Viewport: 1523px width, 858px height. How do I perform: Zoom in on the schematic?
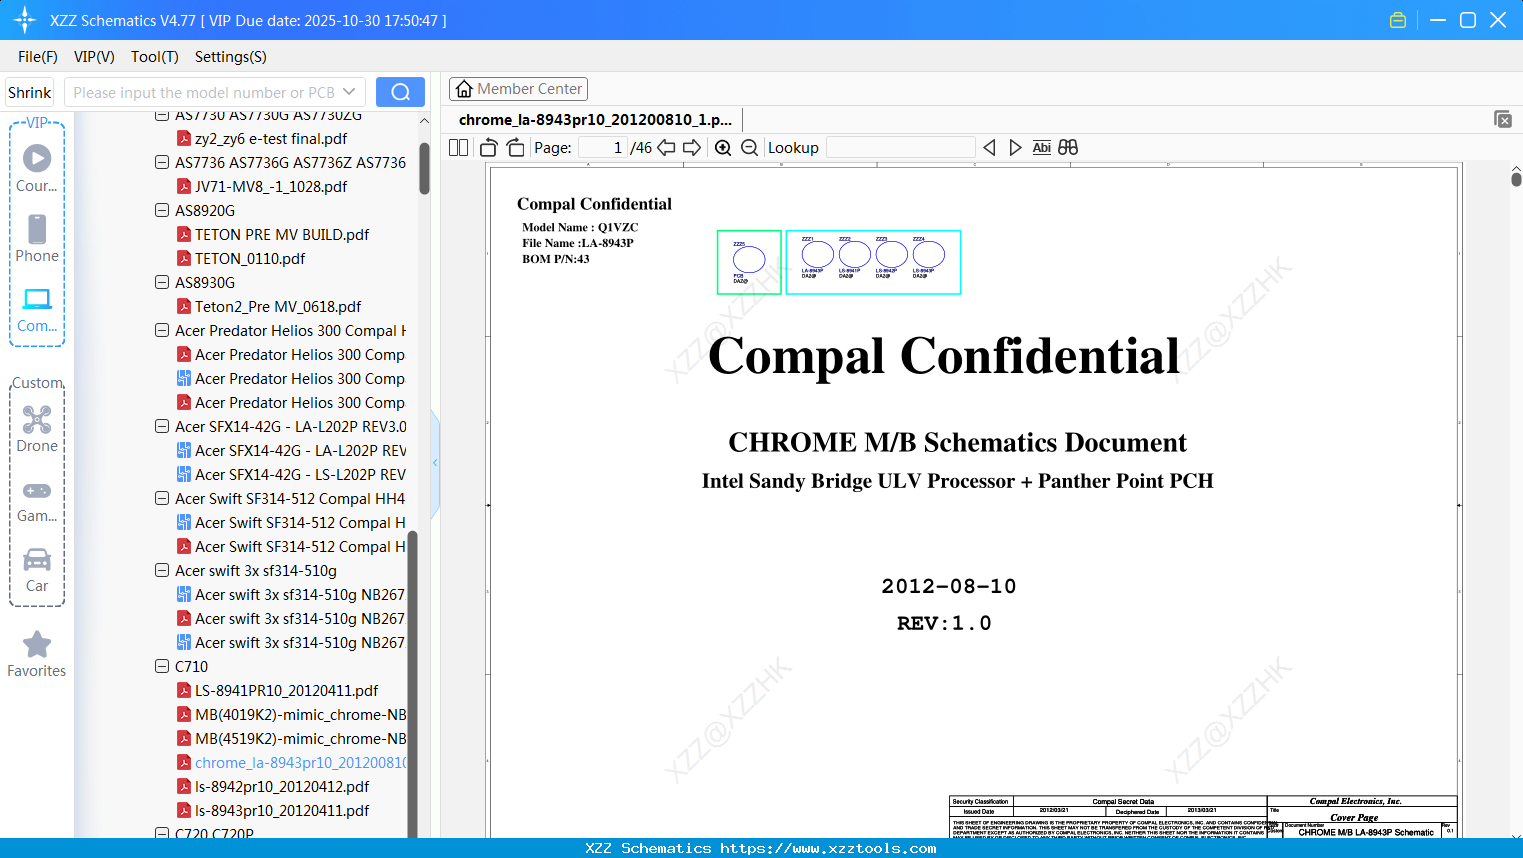(x=723, y=148)
